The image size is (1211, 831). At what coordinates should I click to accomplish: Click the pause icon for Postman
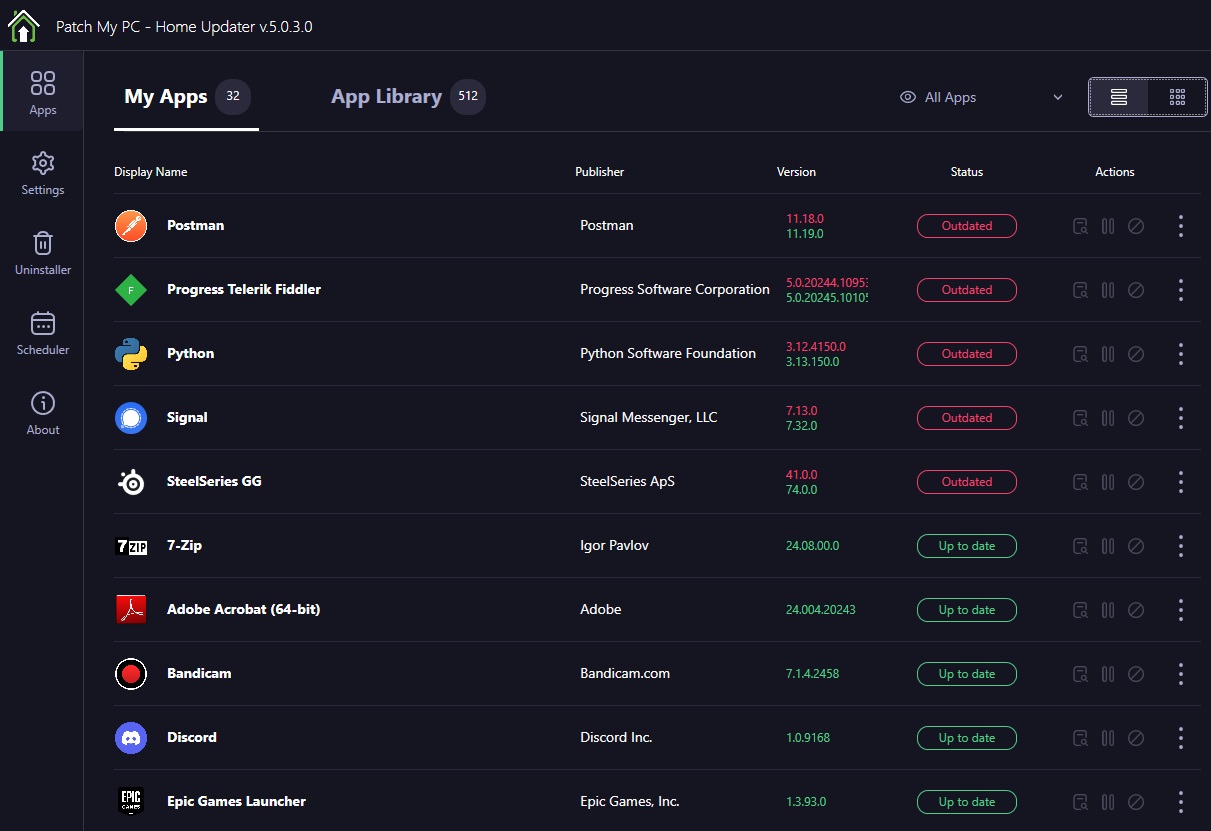[x=1108, y=226]
